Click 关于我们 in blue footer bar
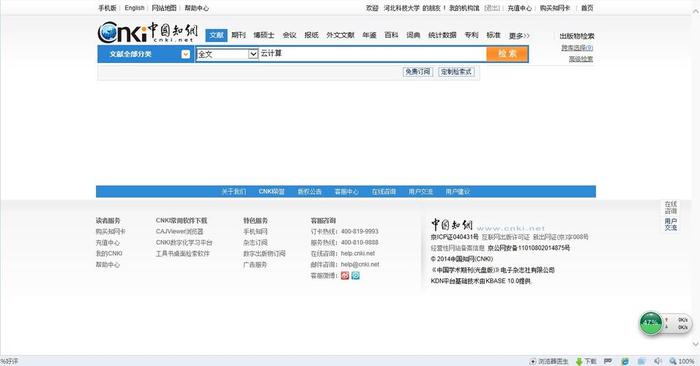The height and width of the screenshot is (366, 700). pos(233,191)
